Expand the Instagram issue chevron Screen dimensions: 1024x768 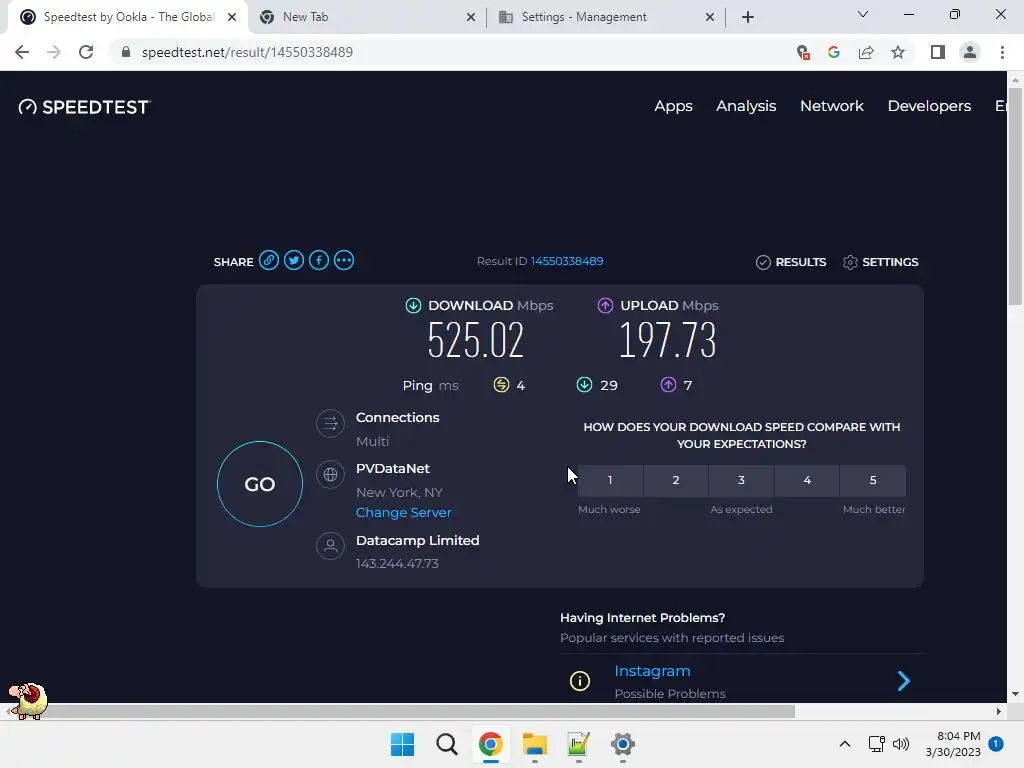(904, 681)
